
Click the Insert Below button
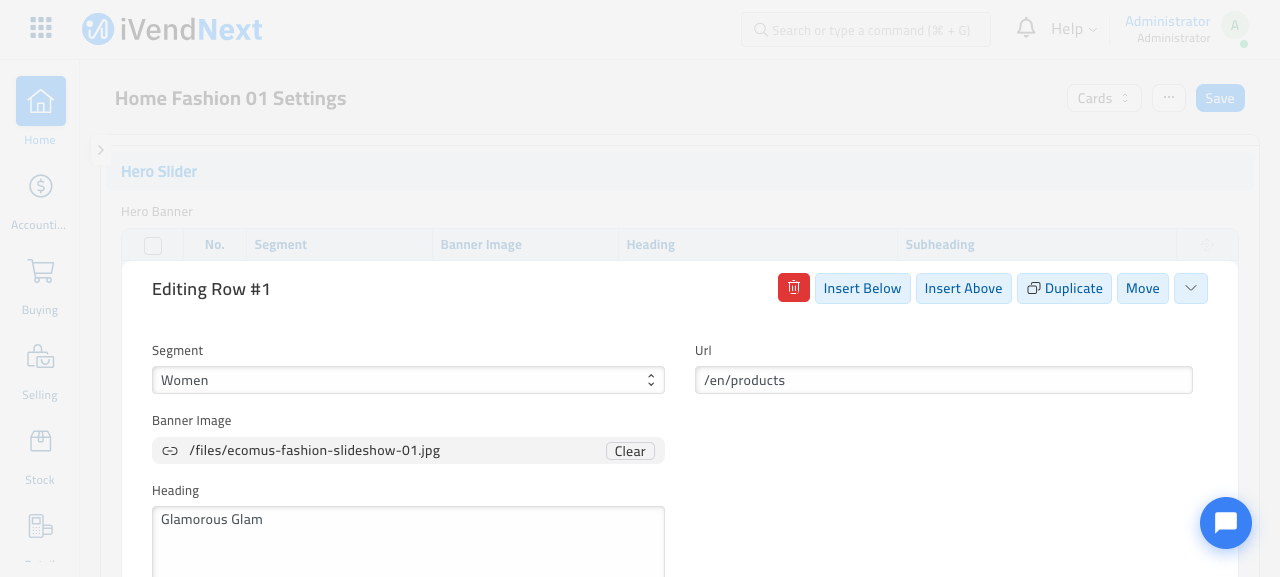click(863, 288)
